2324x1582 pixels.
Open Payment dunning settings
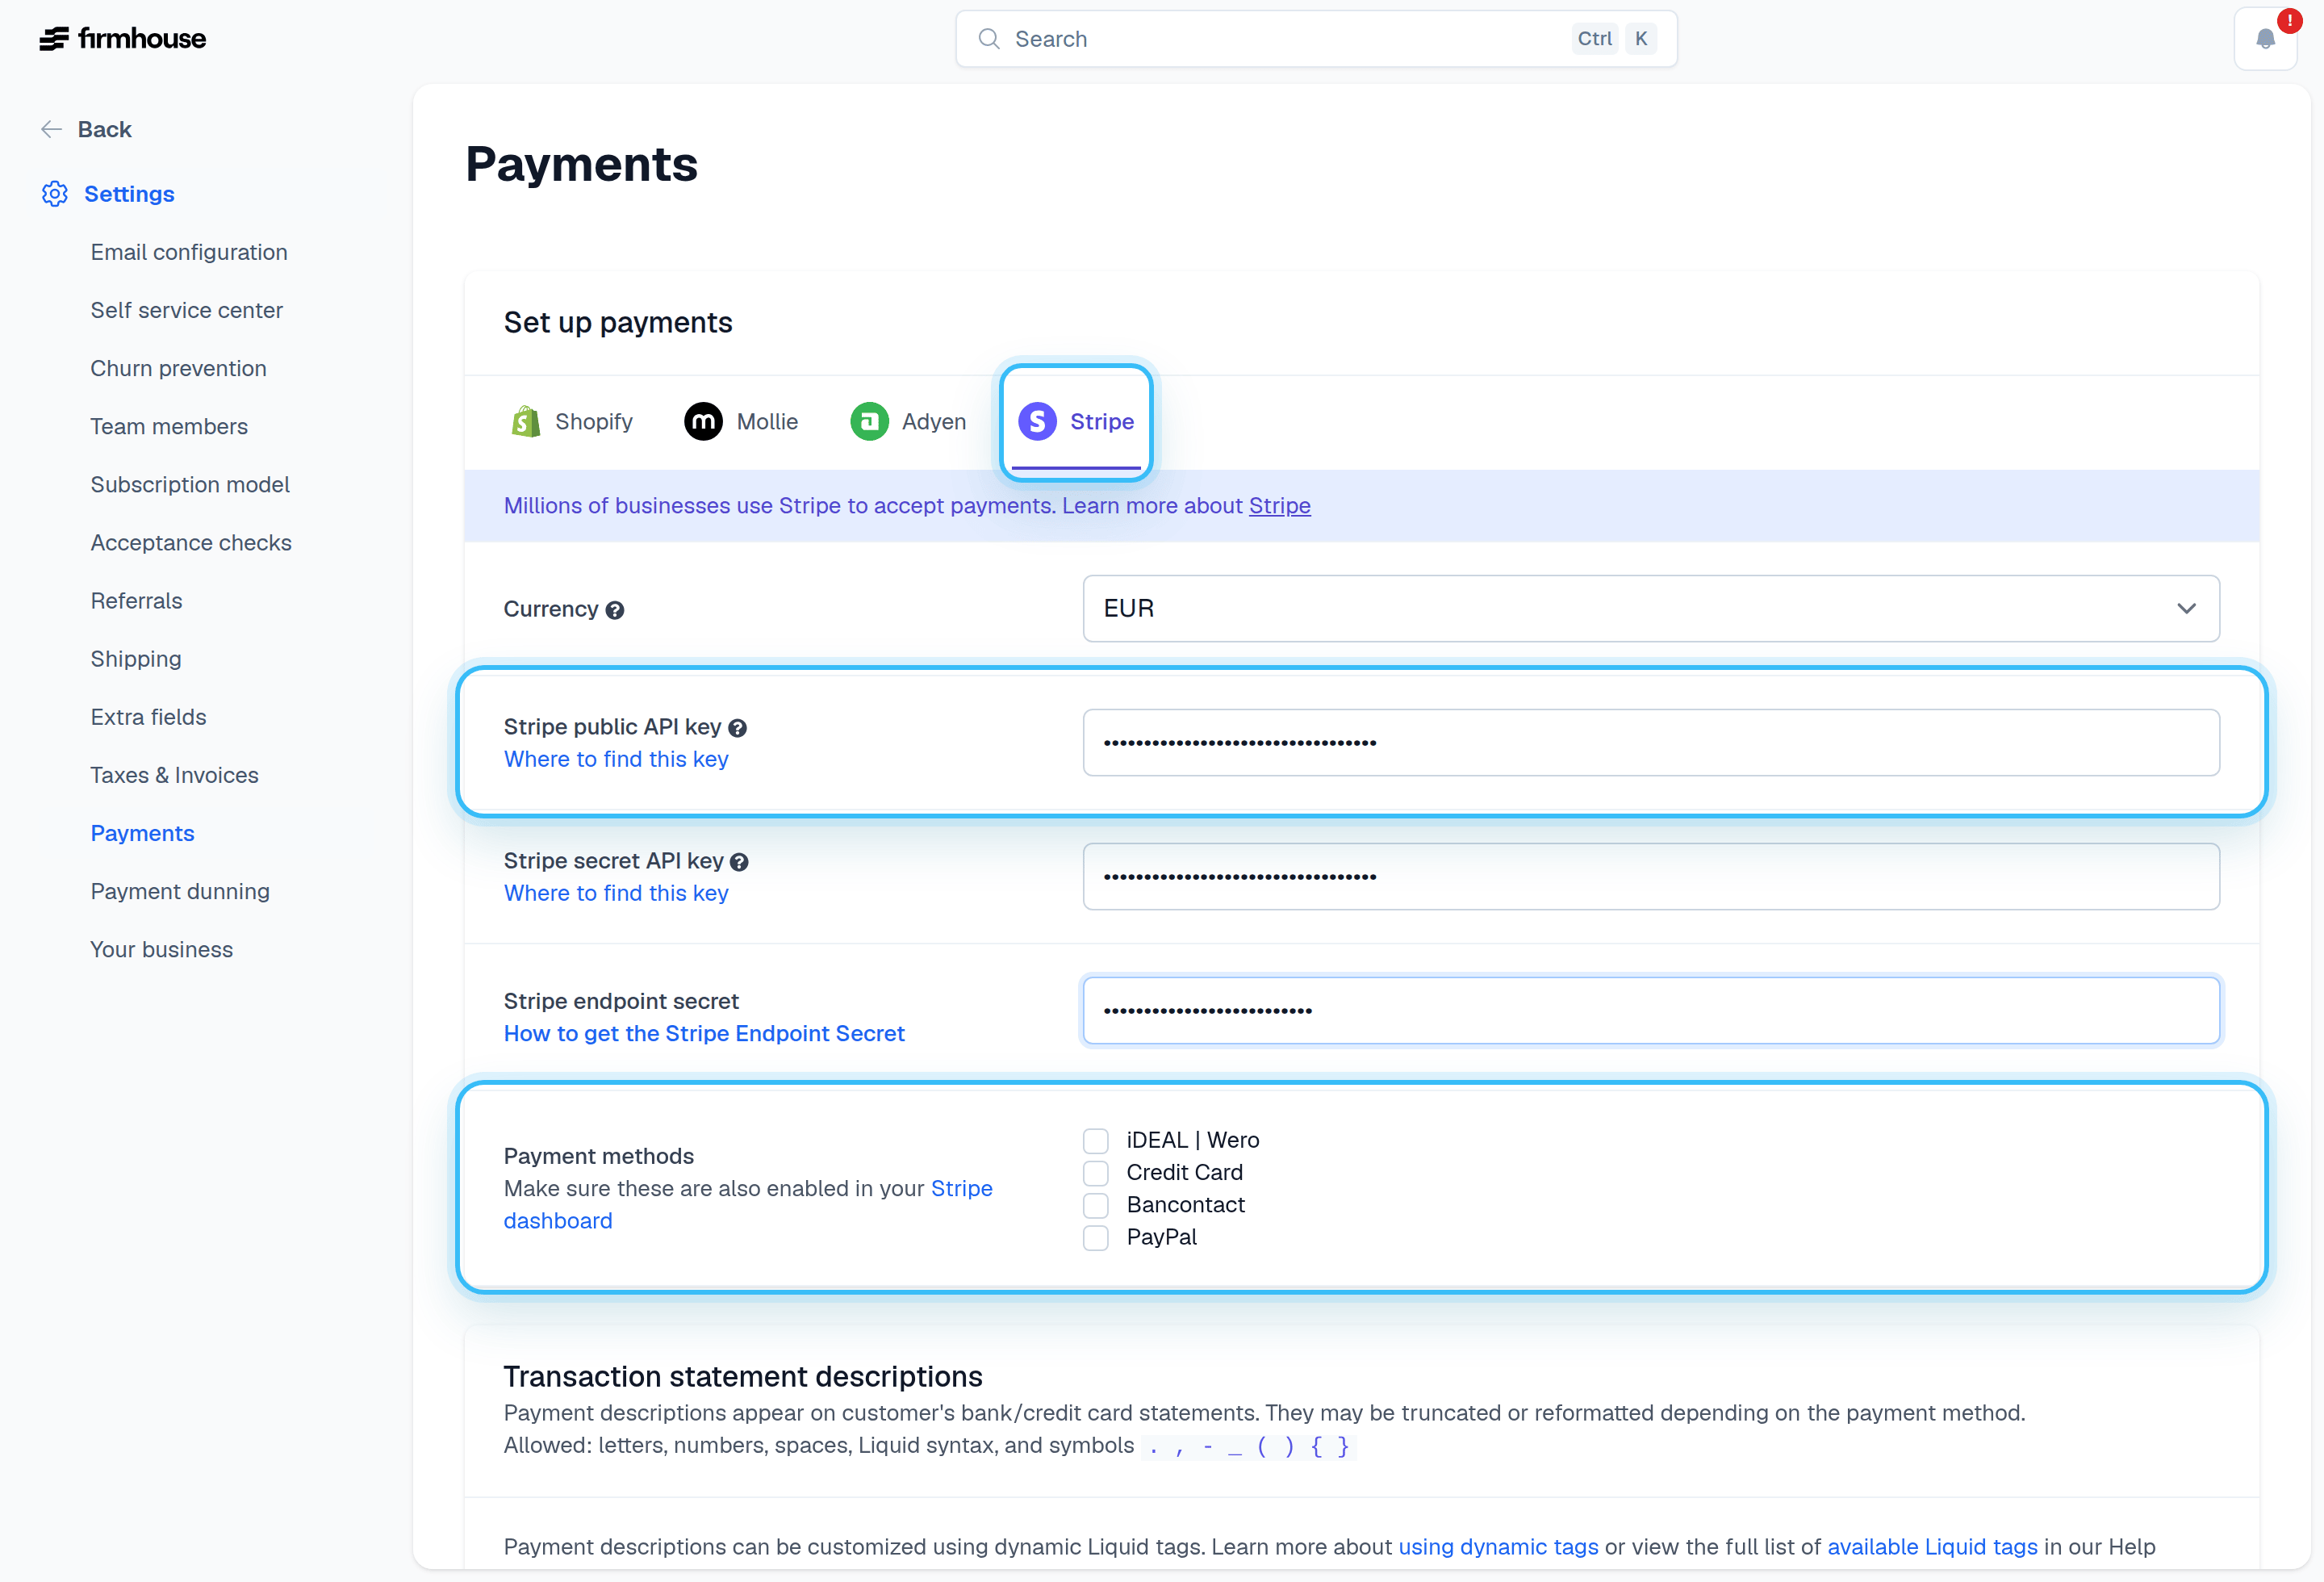(x=180, y=891)
